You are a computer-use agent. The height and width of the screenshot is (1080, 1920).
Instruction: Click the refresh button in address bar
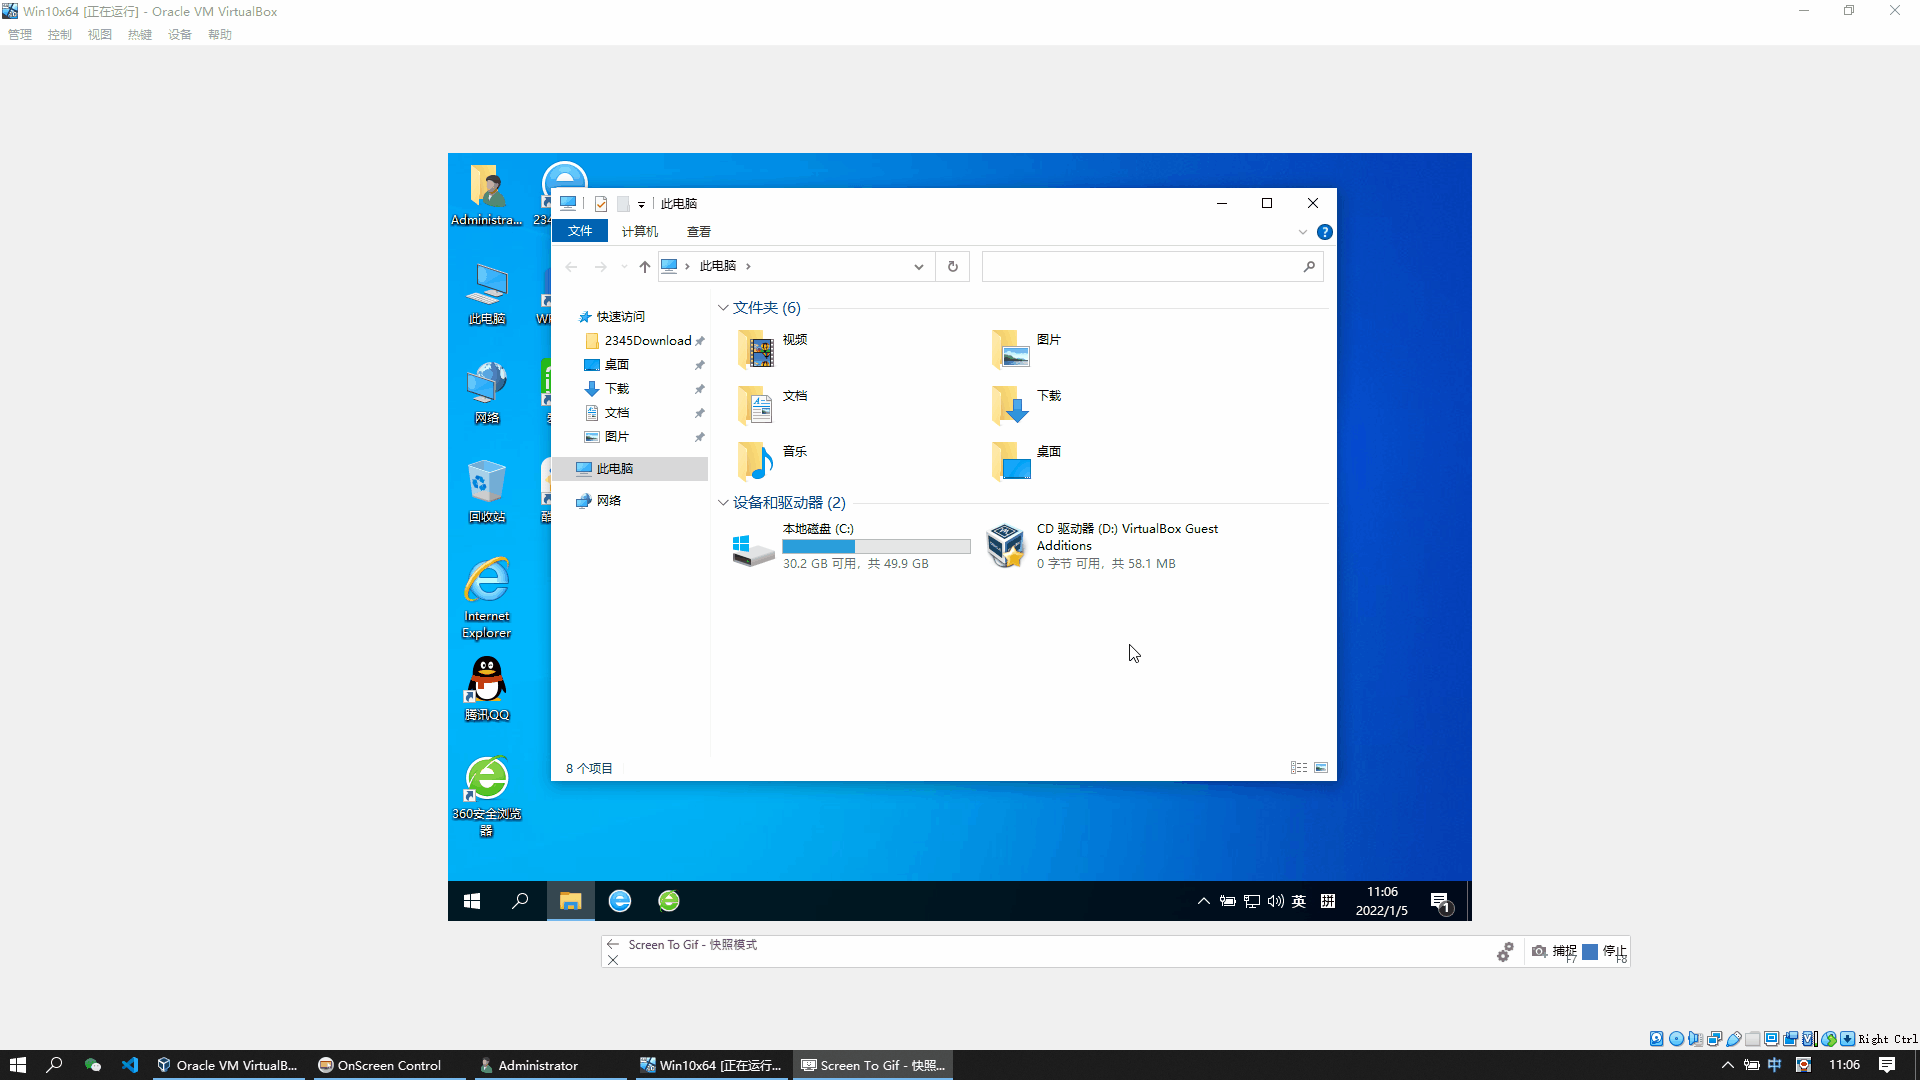pyautogui.click(x=952, y=267)
